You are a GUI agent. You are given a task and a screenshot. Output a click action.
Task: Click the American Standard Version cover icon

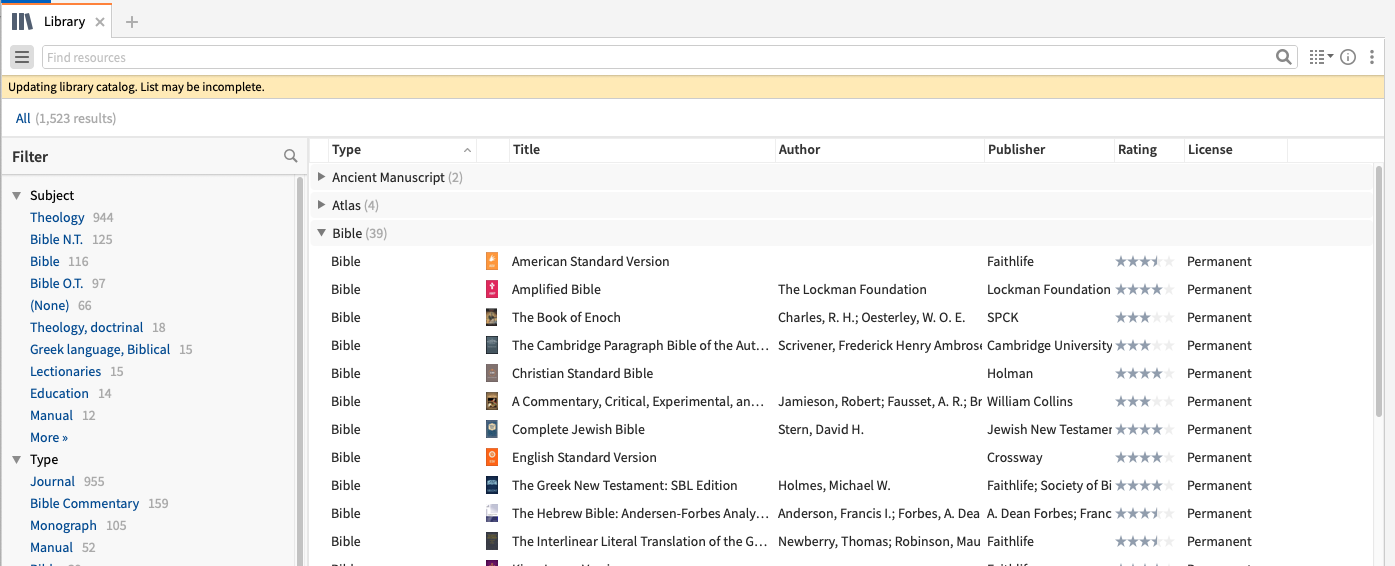pos(491,261)
